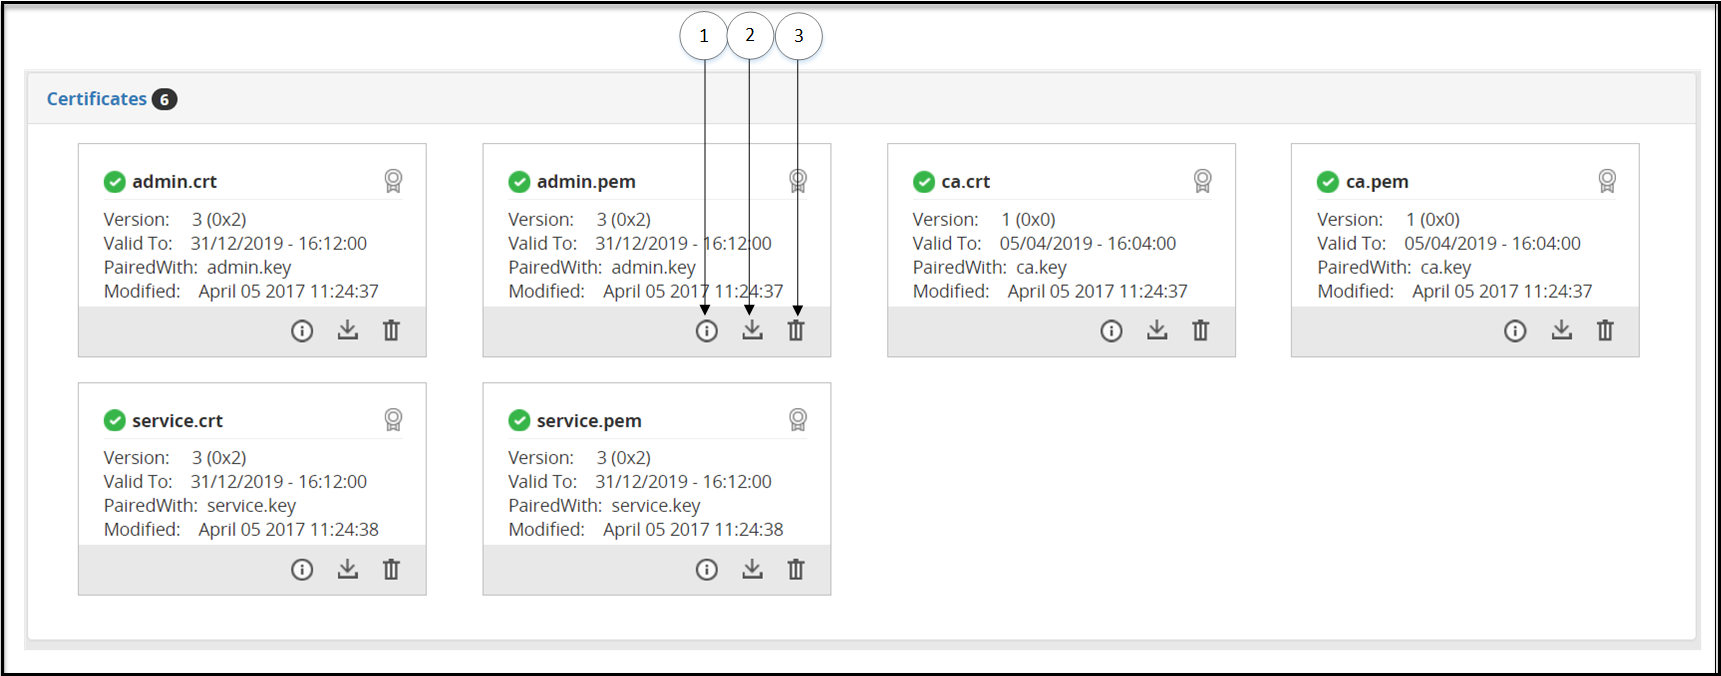This screenshot has height=676, width=1721.
Task: Show info for admin.pem certificate
Action: tap(707, 331)
